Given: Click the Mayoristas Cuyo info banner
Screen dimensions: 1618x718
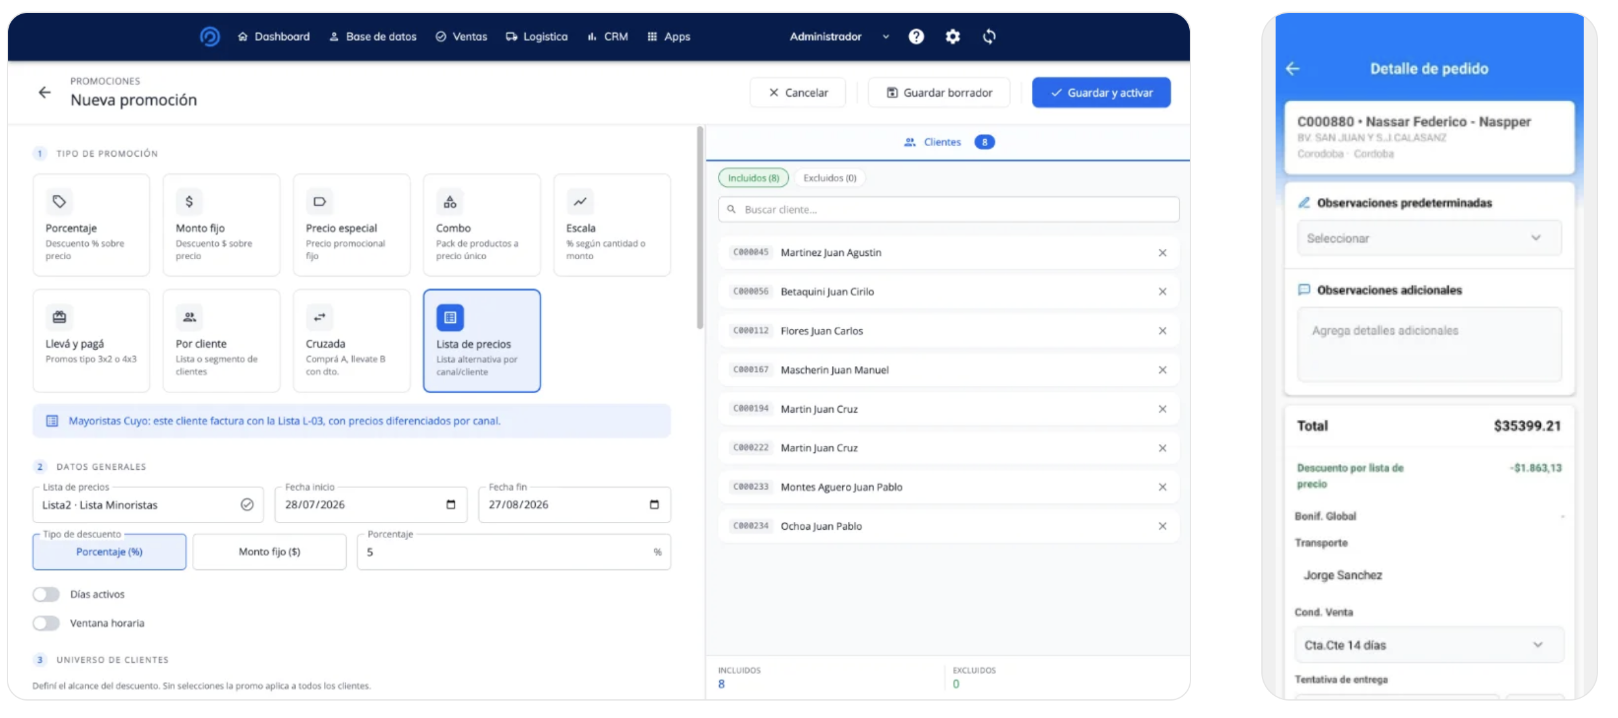Looking at the screenshot, I should [x=351, y=421].
